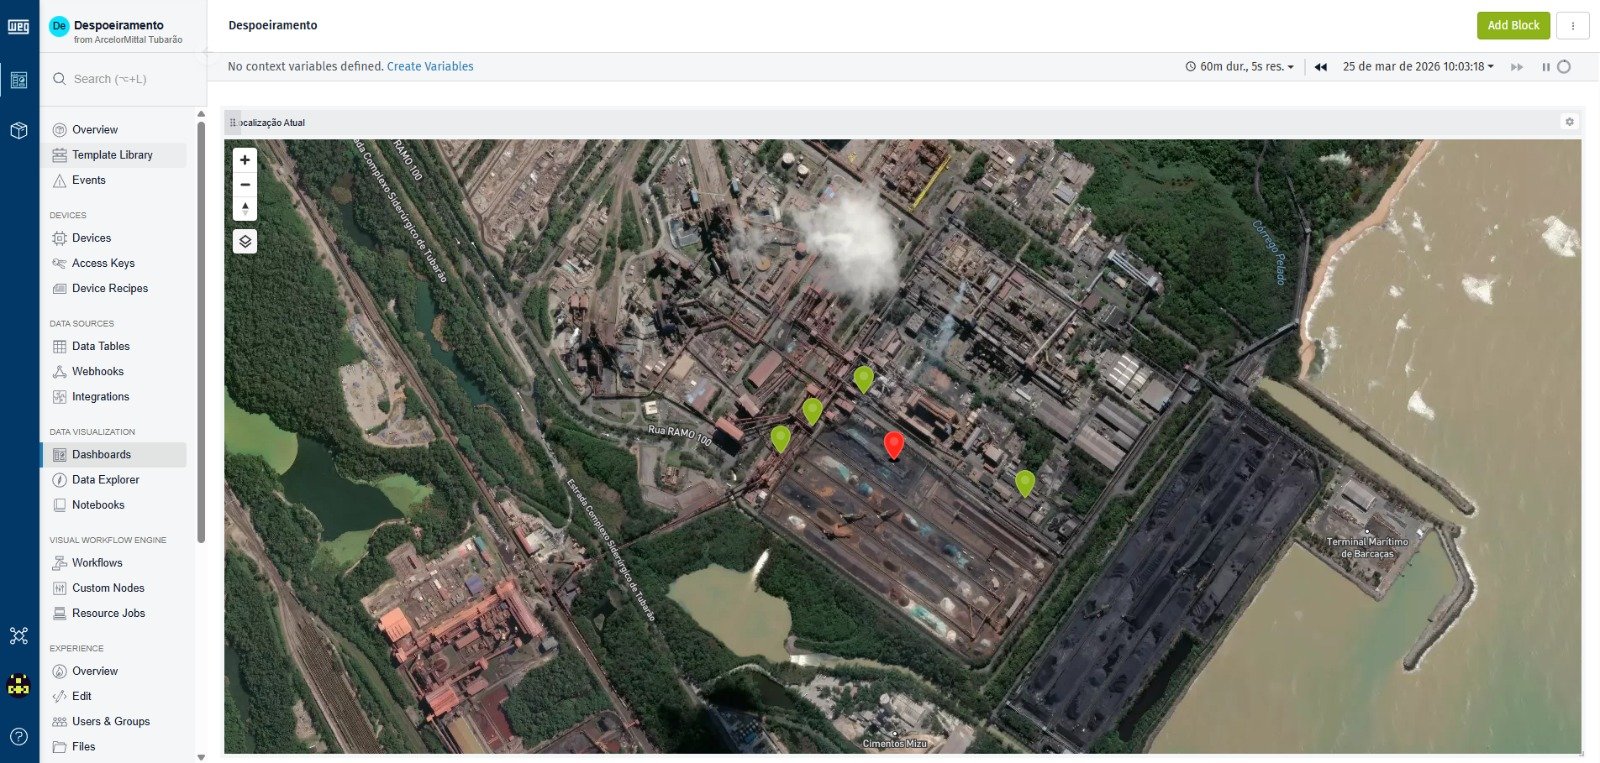Click the sidebar scrollbar thumb
Screen dimensions: 1600x763
coord(201,332)
